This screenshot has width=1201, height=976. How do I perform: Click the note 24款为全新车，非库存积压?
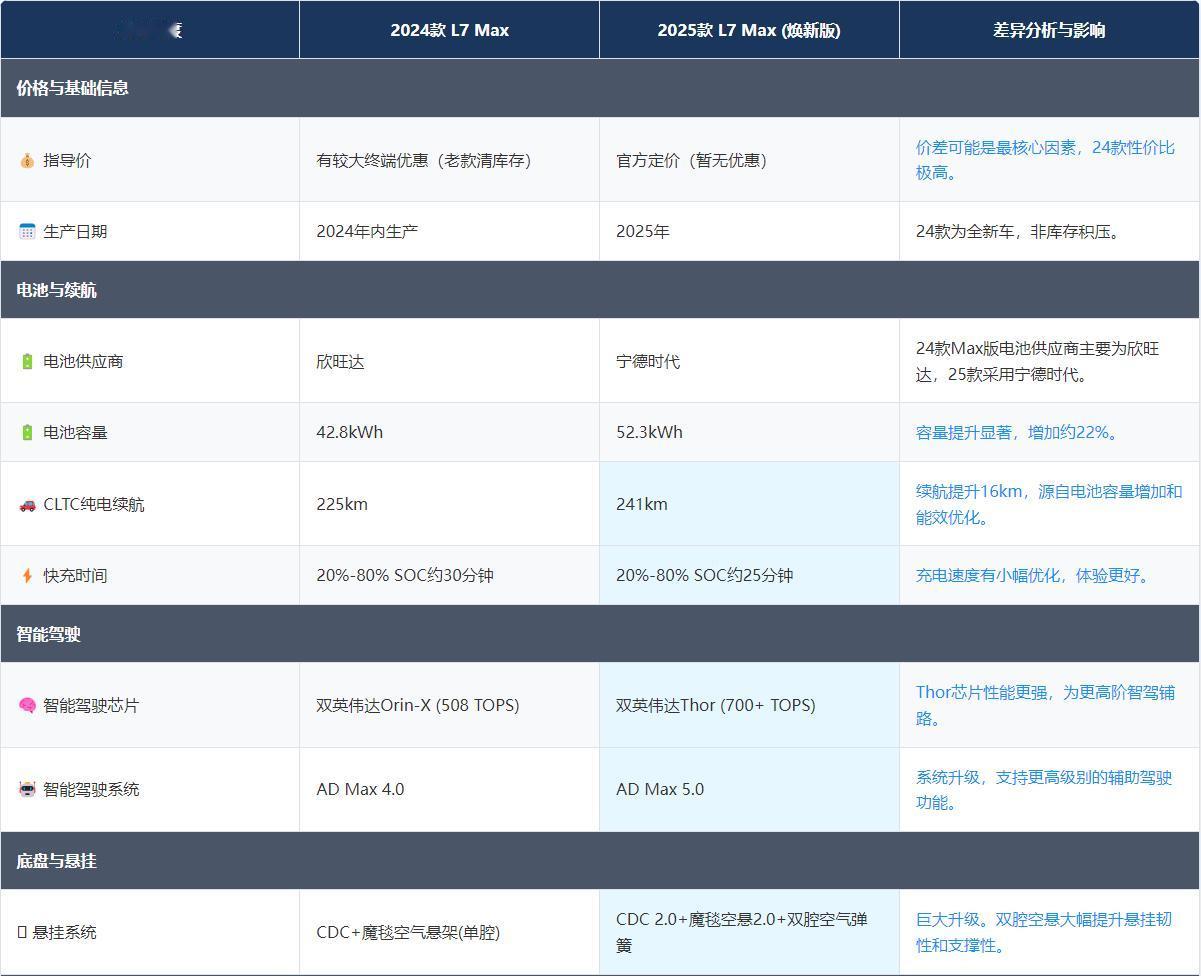[x=1020, y=231]
